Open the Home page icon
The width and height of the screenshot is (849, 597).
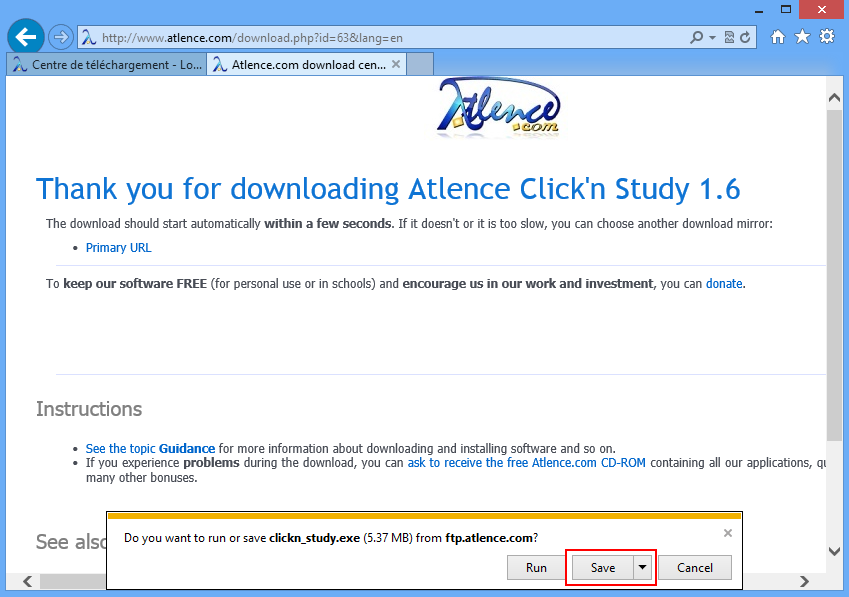coord(778,37)
